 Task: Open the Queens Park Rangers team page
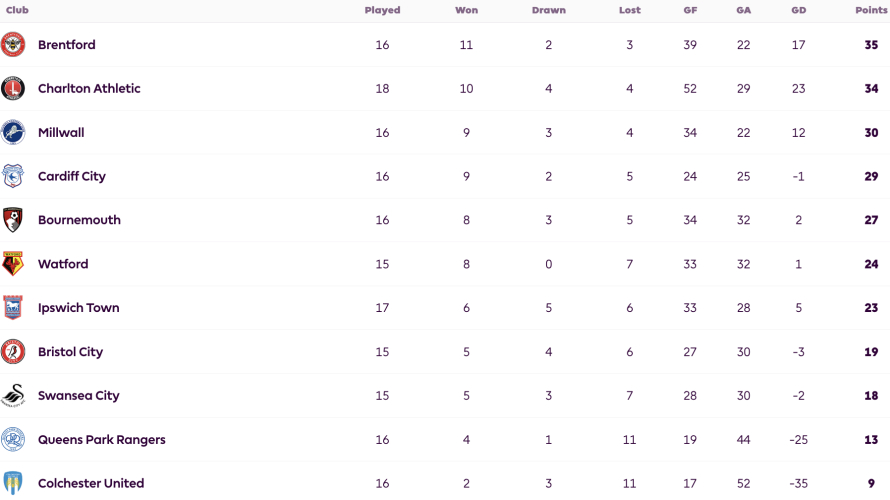(x=102, y=440)
